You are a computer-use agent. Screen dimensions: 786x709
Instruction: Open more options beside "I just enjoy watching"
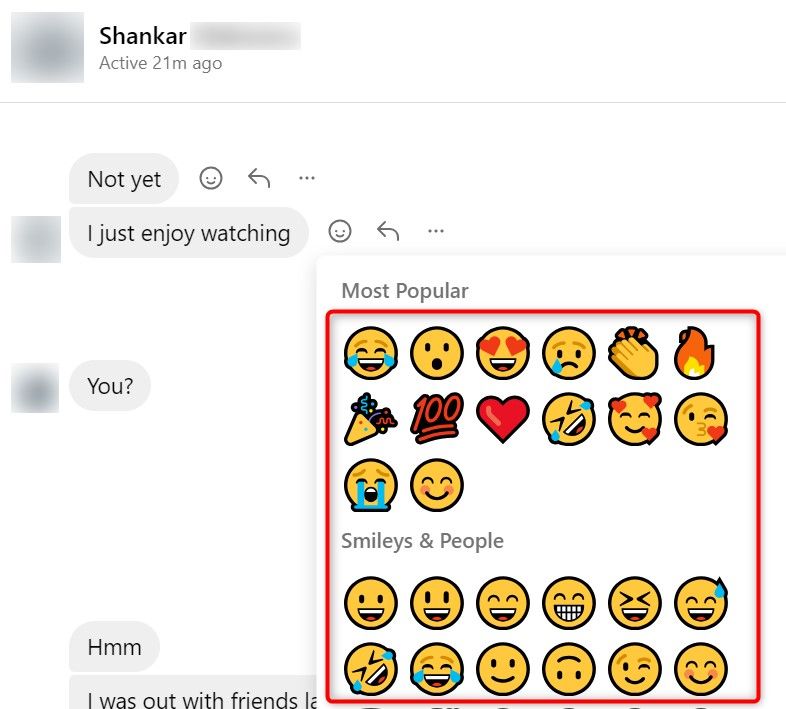click(436, 231)
